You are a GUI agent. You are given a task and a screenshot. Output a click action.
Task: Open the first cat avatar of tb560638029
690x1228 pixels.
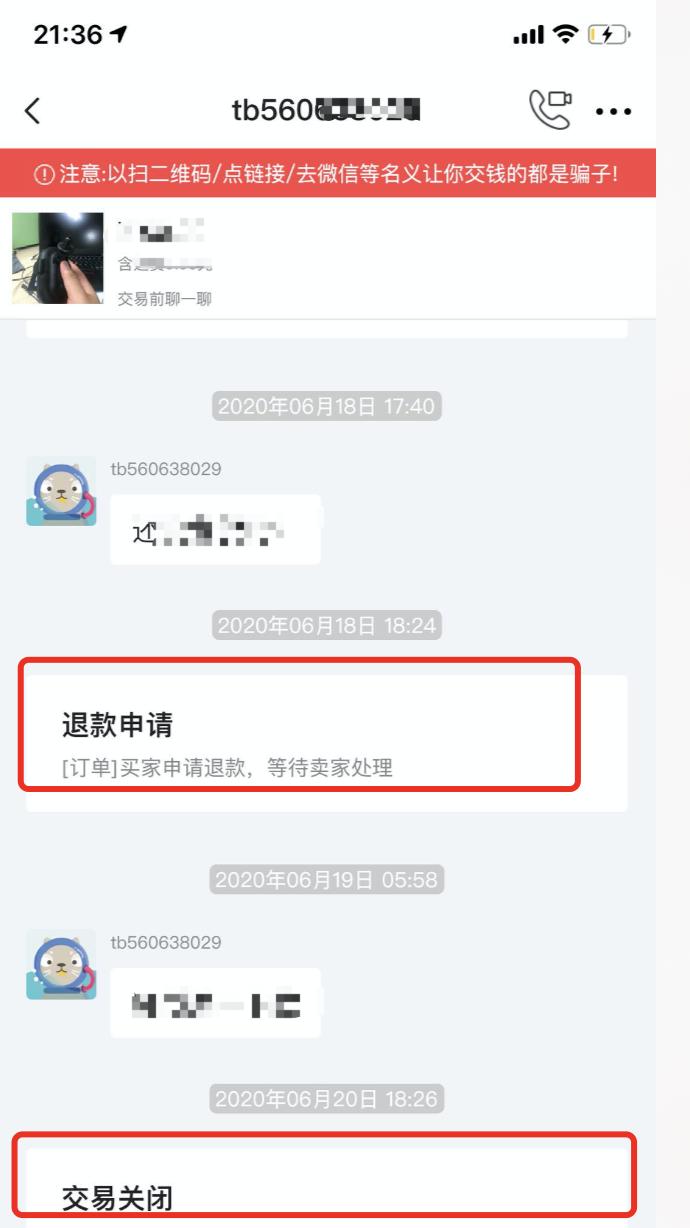click(x=61, y=491)
